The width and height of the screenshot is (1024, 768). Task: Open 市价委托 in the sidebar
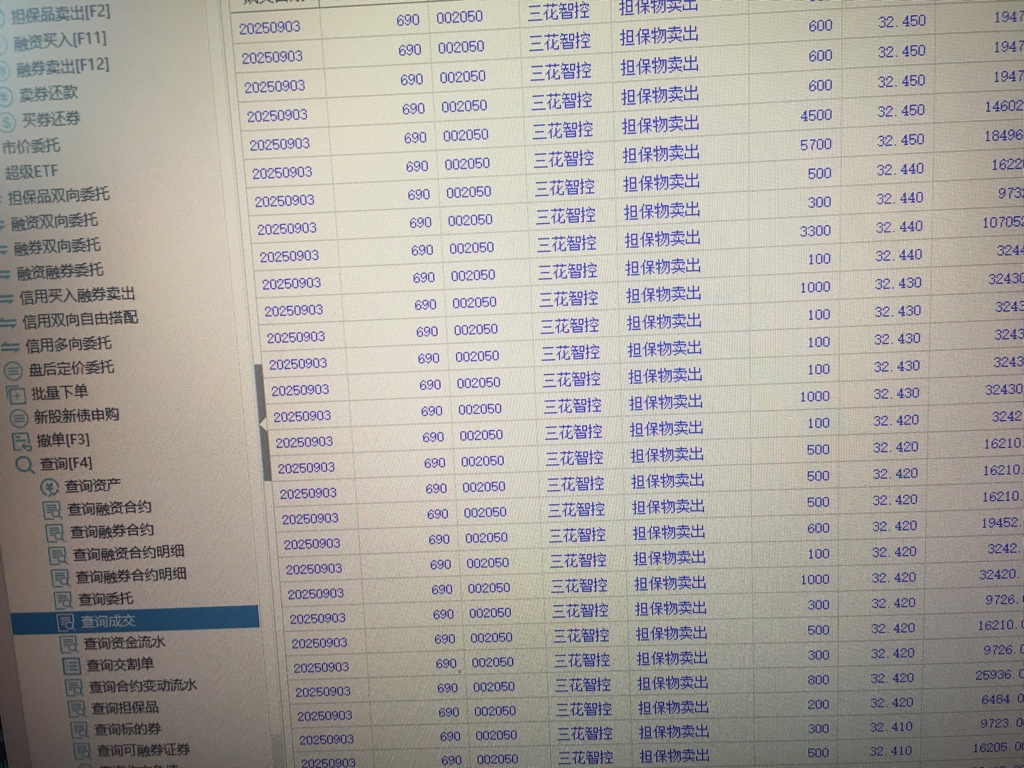[x=31, y=146]
